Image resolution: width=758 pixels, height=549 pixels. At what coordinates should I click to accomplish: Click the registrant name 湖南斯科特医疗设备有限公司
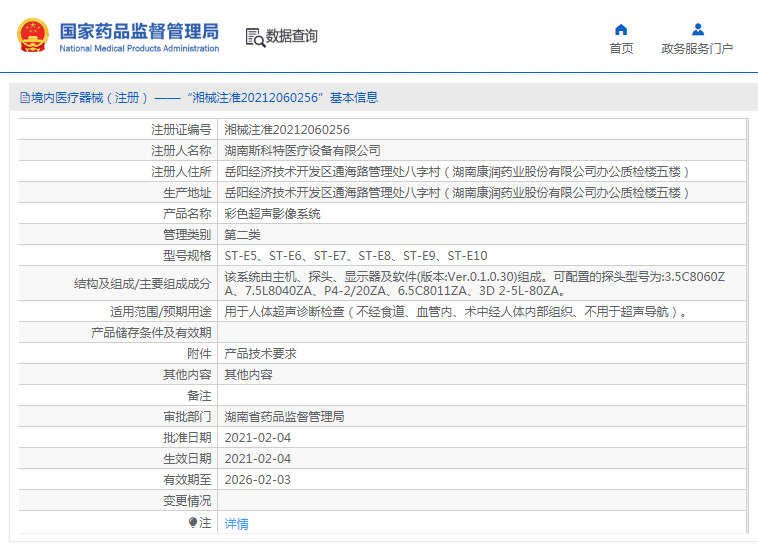[302, 151]
